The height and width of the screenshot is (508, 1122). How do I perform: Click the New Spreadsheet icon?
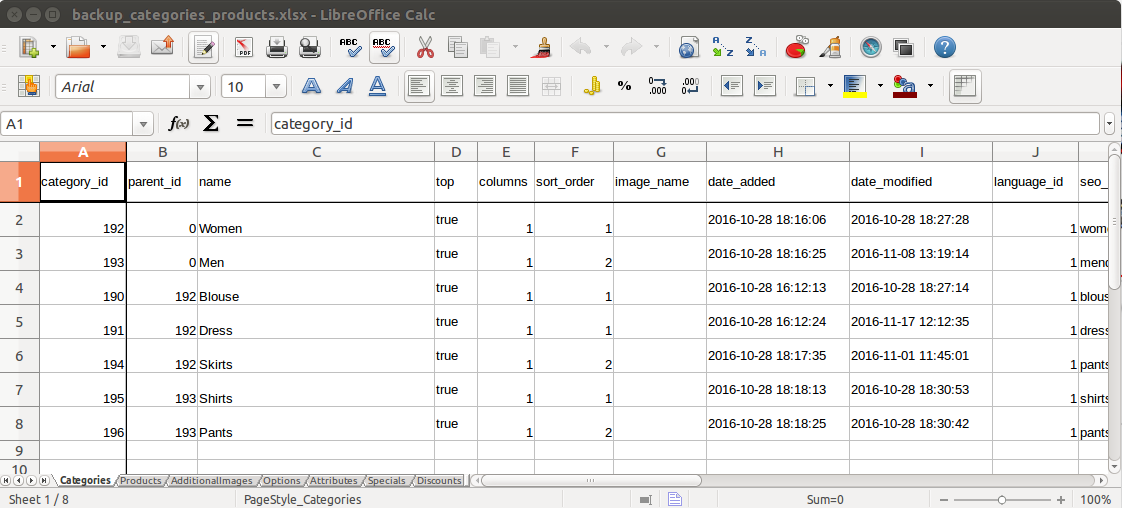[x=29, y=47]
